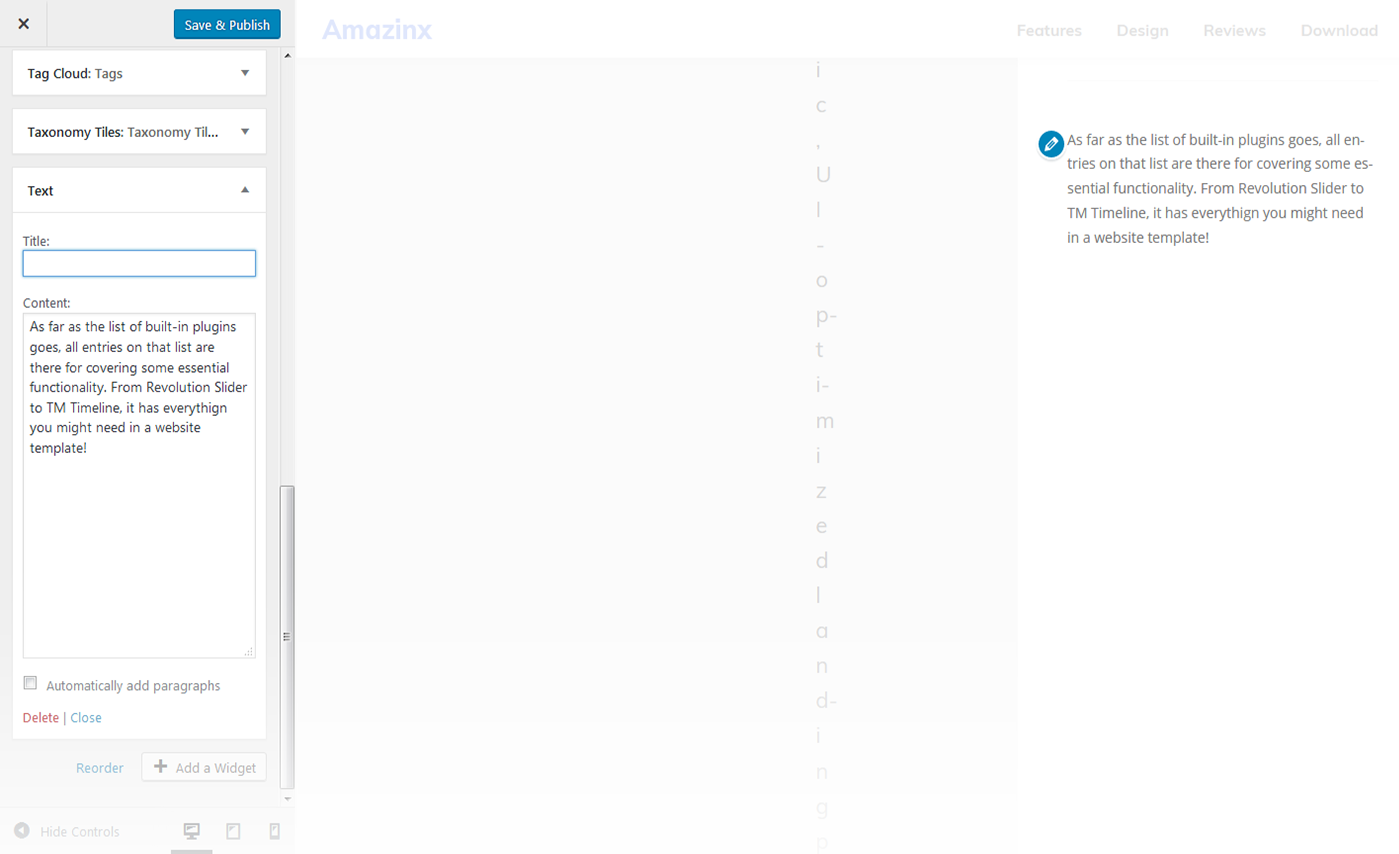
Task: Switch to desktop preview device icon
Action: [x=192, y=831]
